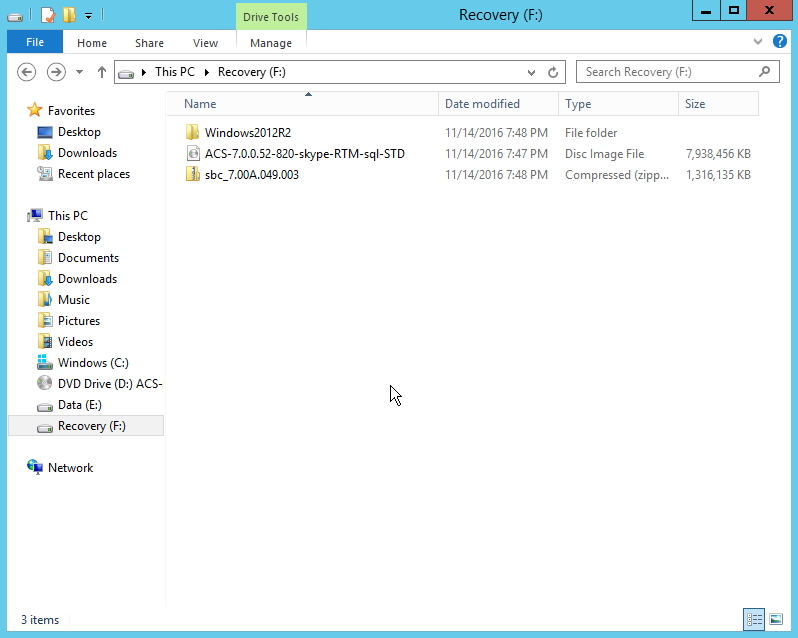Open the address bar history dropdown
798x638 pixels.
tap(531, 72)
